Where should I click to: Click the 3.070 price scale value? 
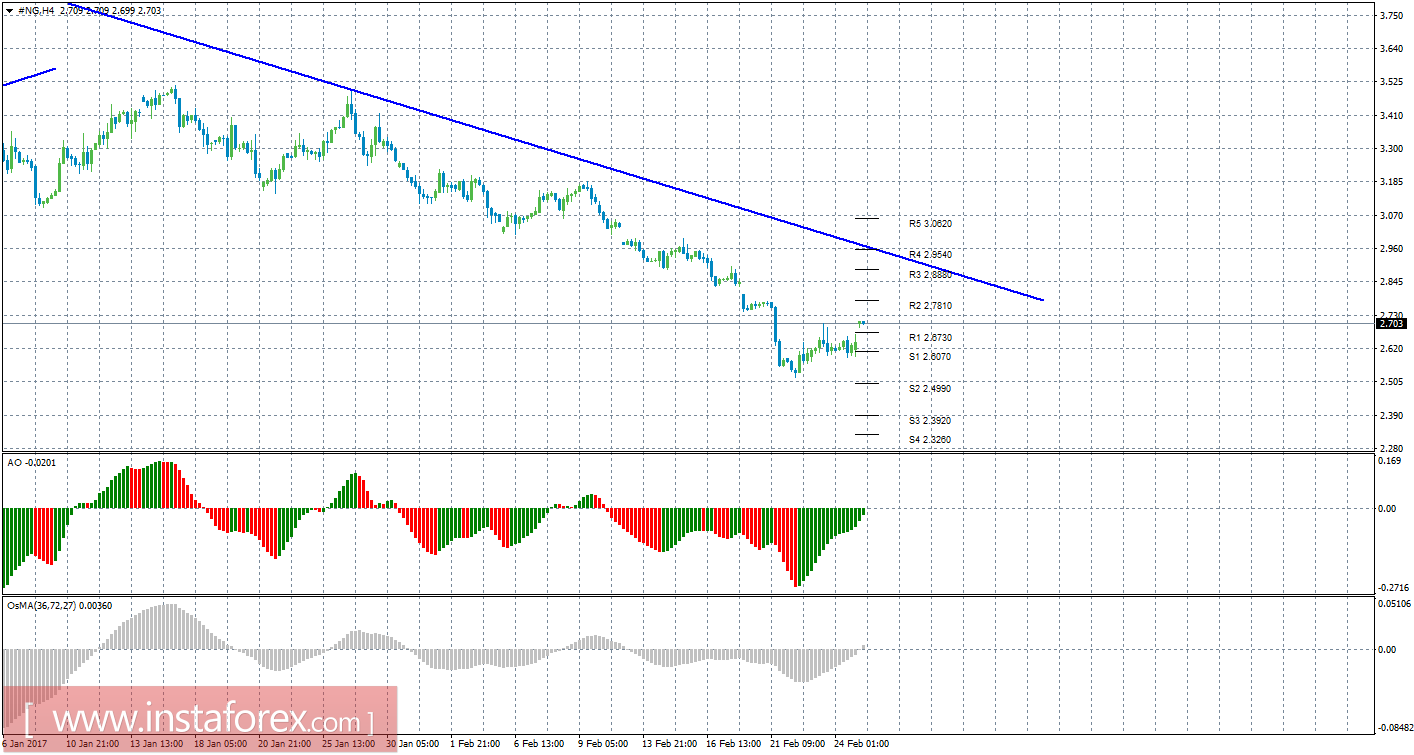coord(1391,215)
